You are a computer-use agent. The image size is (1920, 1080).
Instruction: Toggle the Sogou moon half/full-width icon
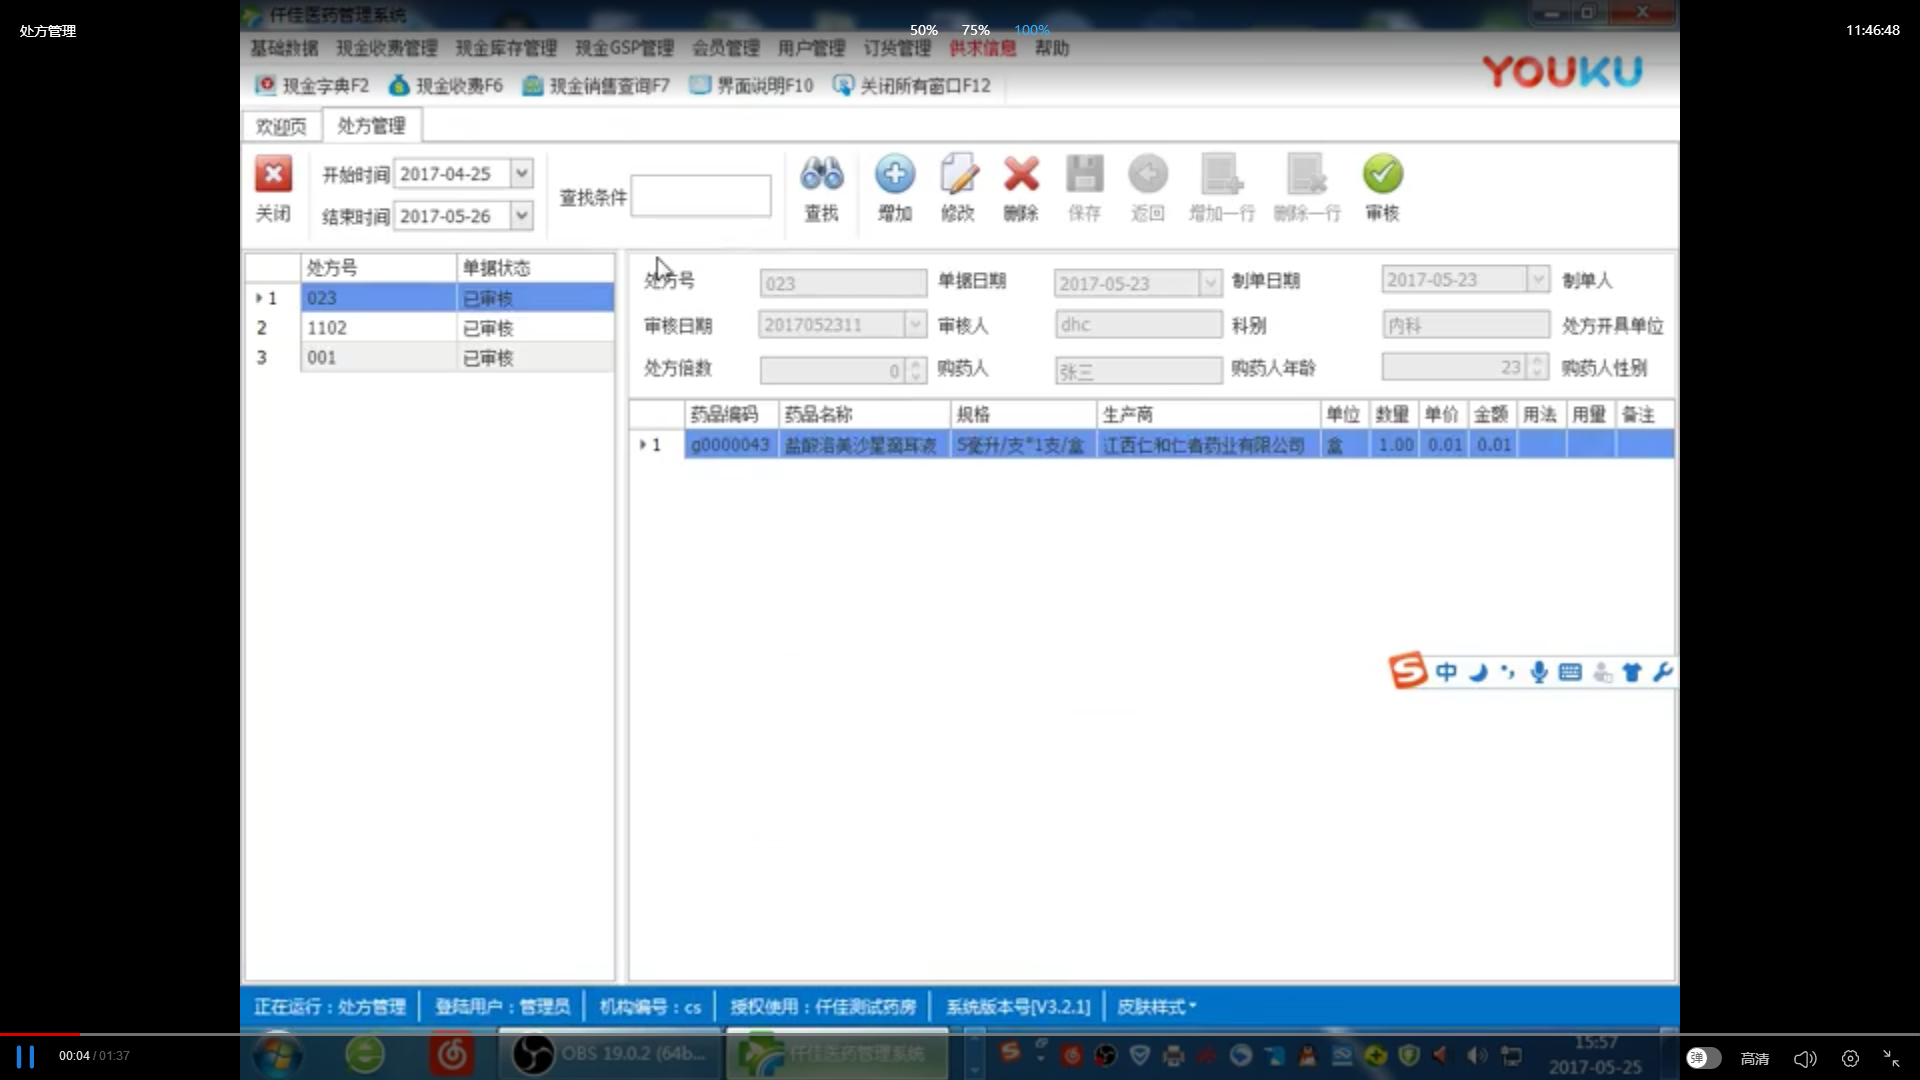[1478, 672]
